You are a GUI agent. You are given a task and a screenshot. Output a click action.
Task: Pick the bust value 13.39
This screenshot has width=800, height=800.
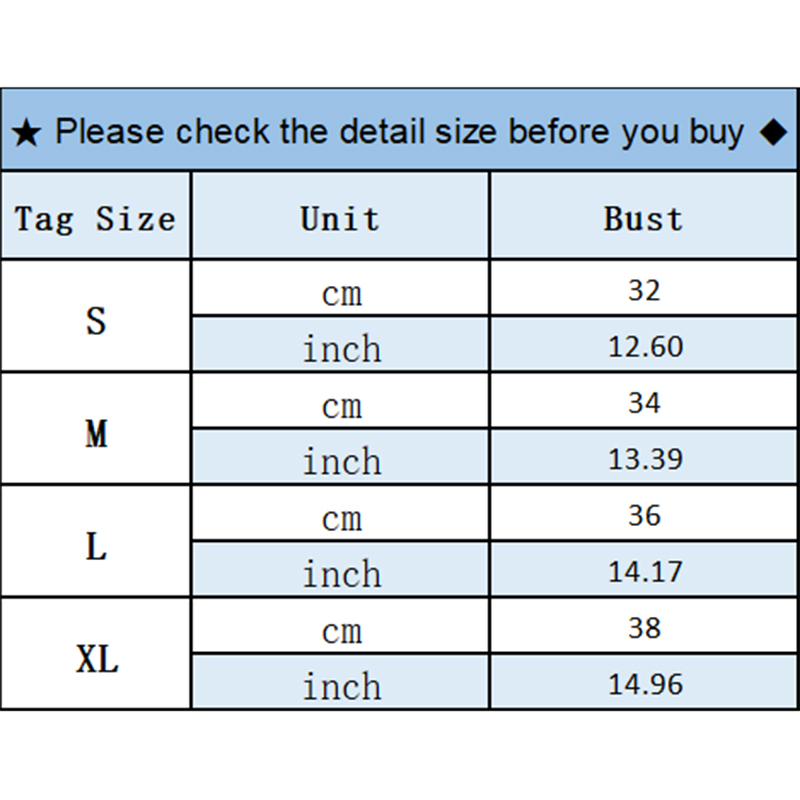(x=645, y=459)
